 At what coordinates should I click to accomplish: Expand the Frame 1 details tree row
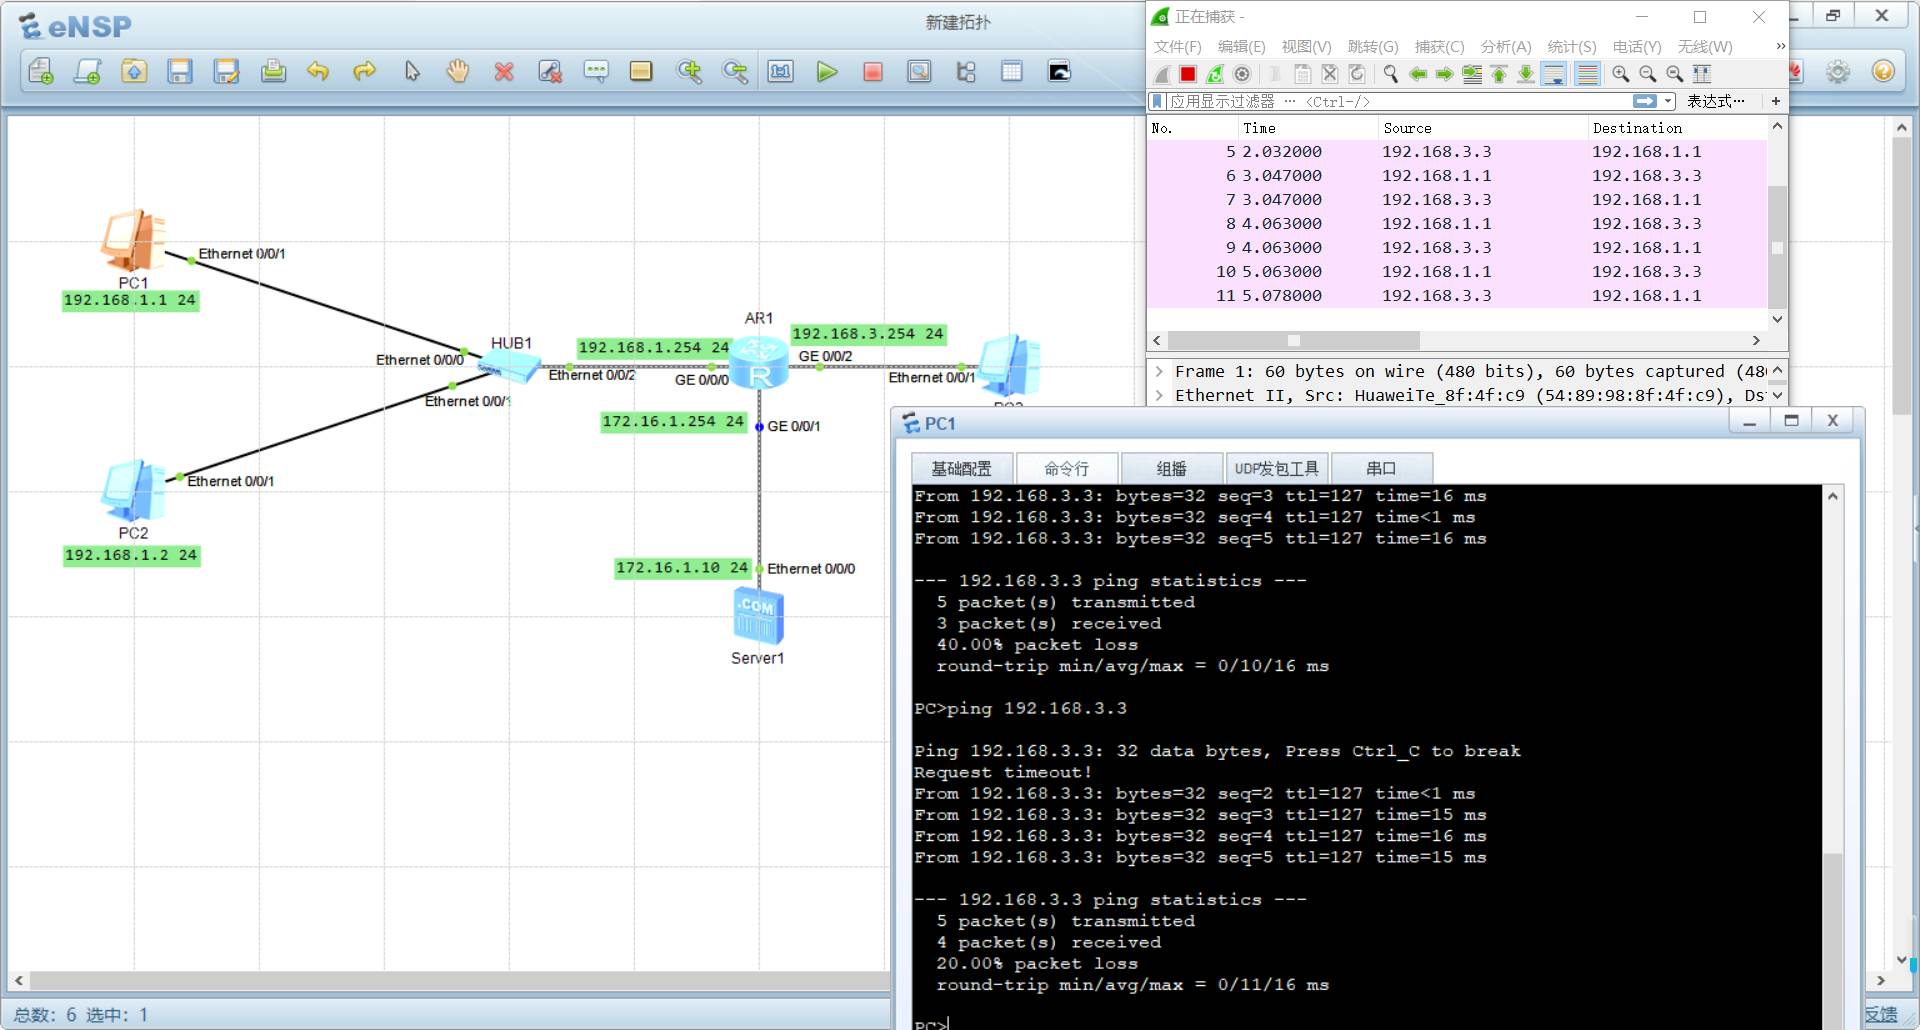coord(1160,372)
